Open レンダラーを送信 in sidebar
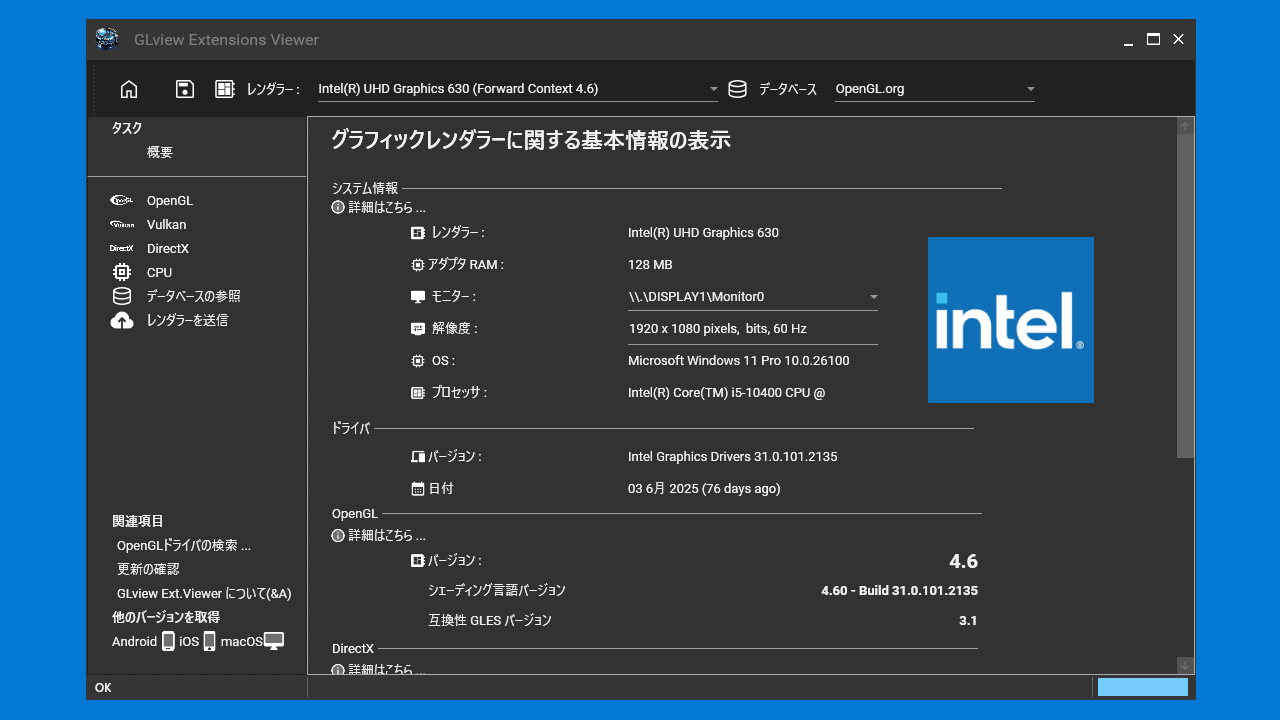 (x=188, y=320)
